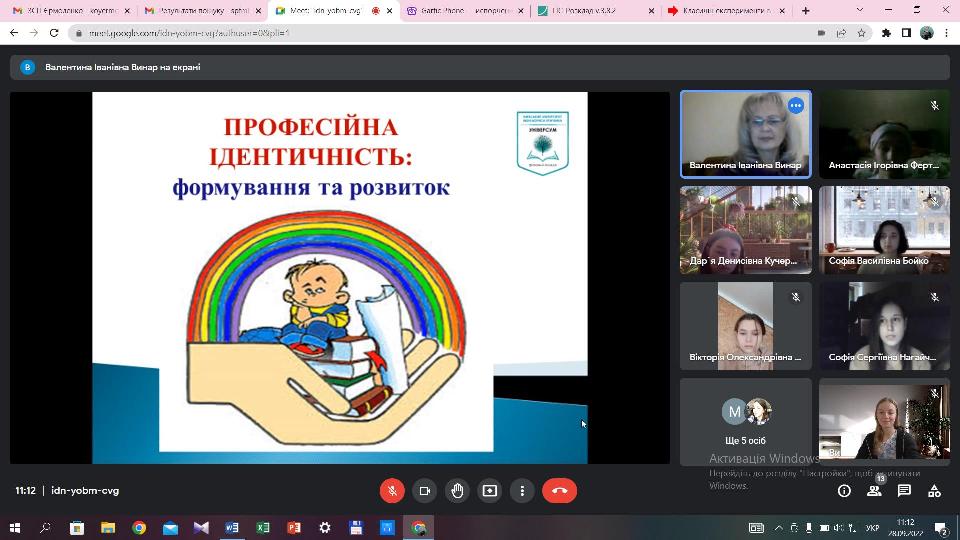Open the Activities icon

[x=934, y=491]
